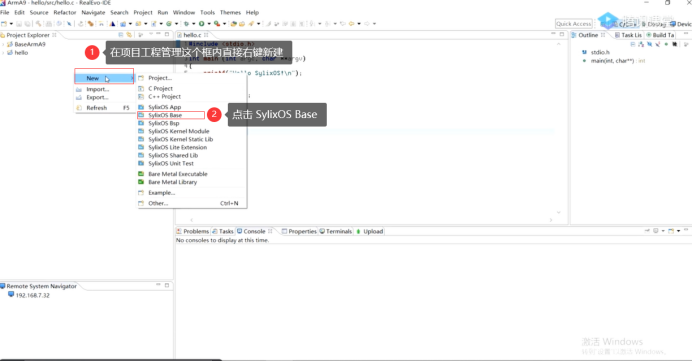Switch to the Upload tab
Screen dimensions: 692x361
370,231
